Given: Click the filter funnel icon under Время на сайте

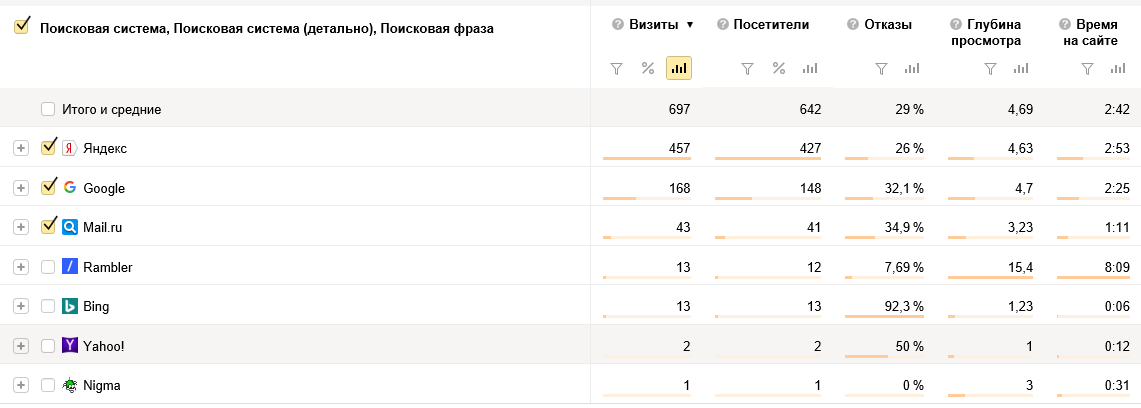Looking at the screenshot, I should click(1087, 68).
